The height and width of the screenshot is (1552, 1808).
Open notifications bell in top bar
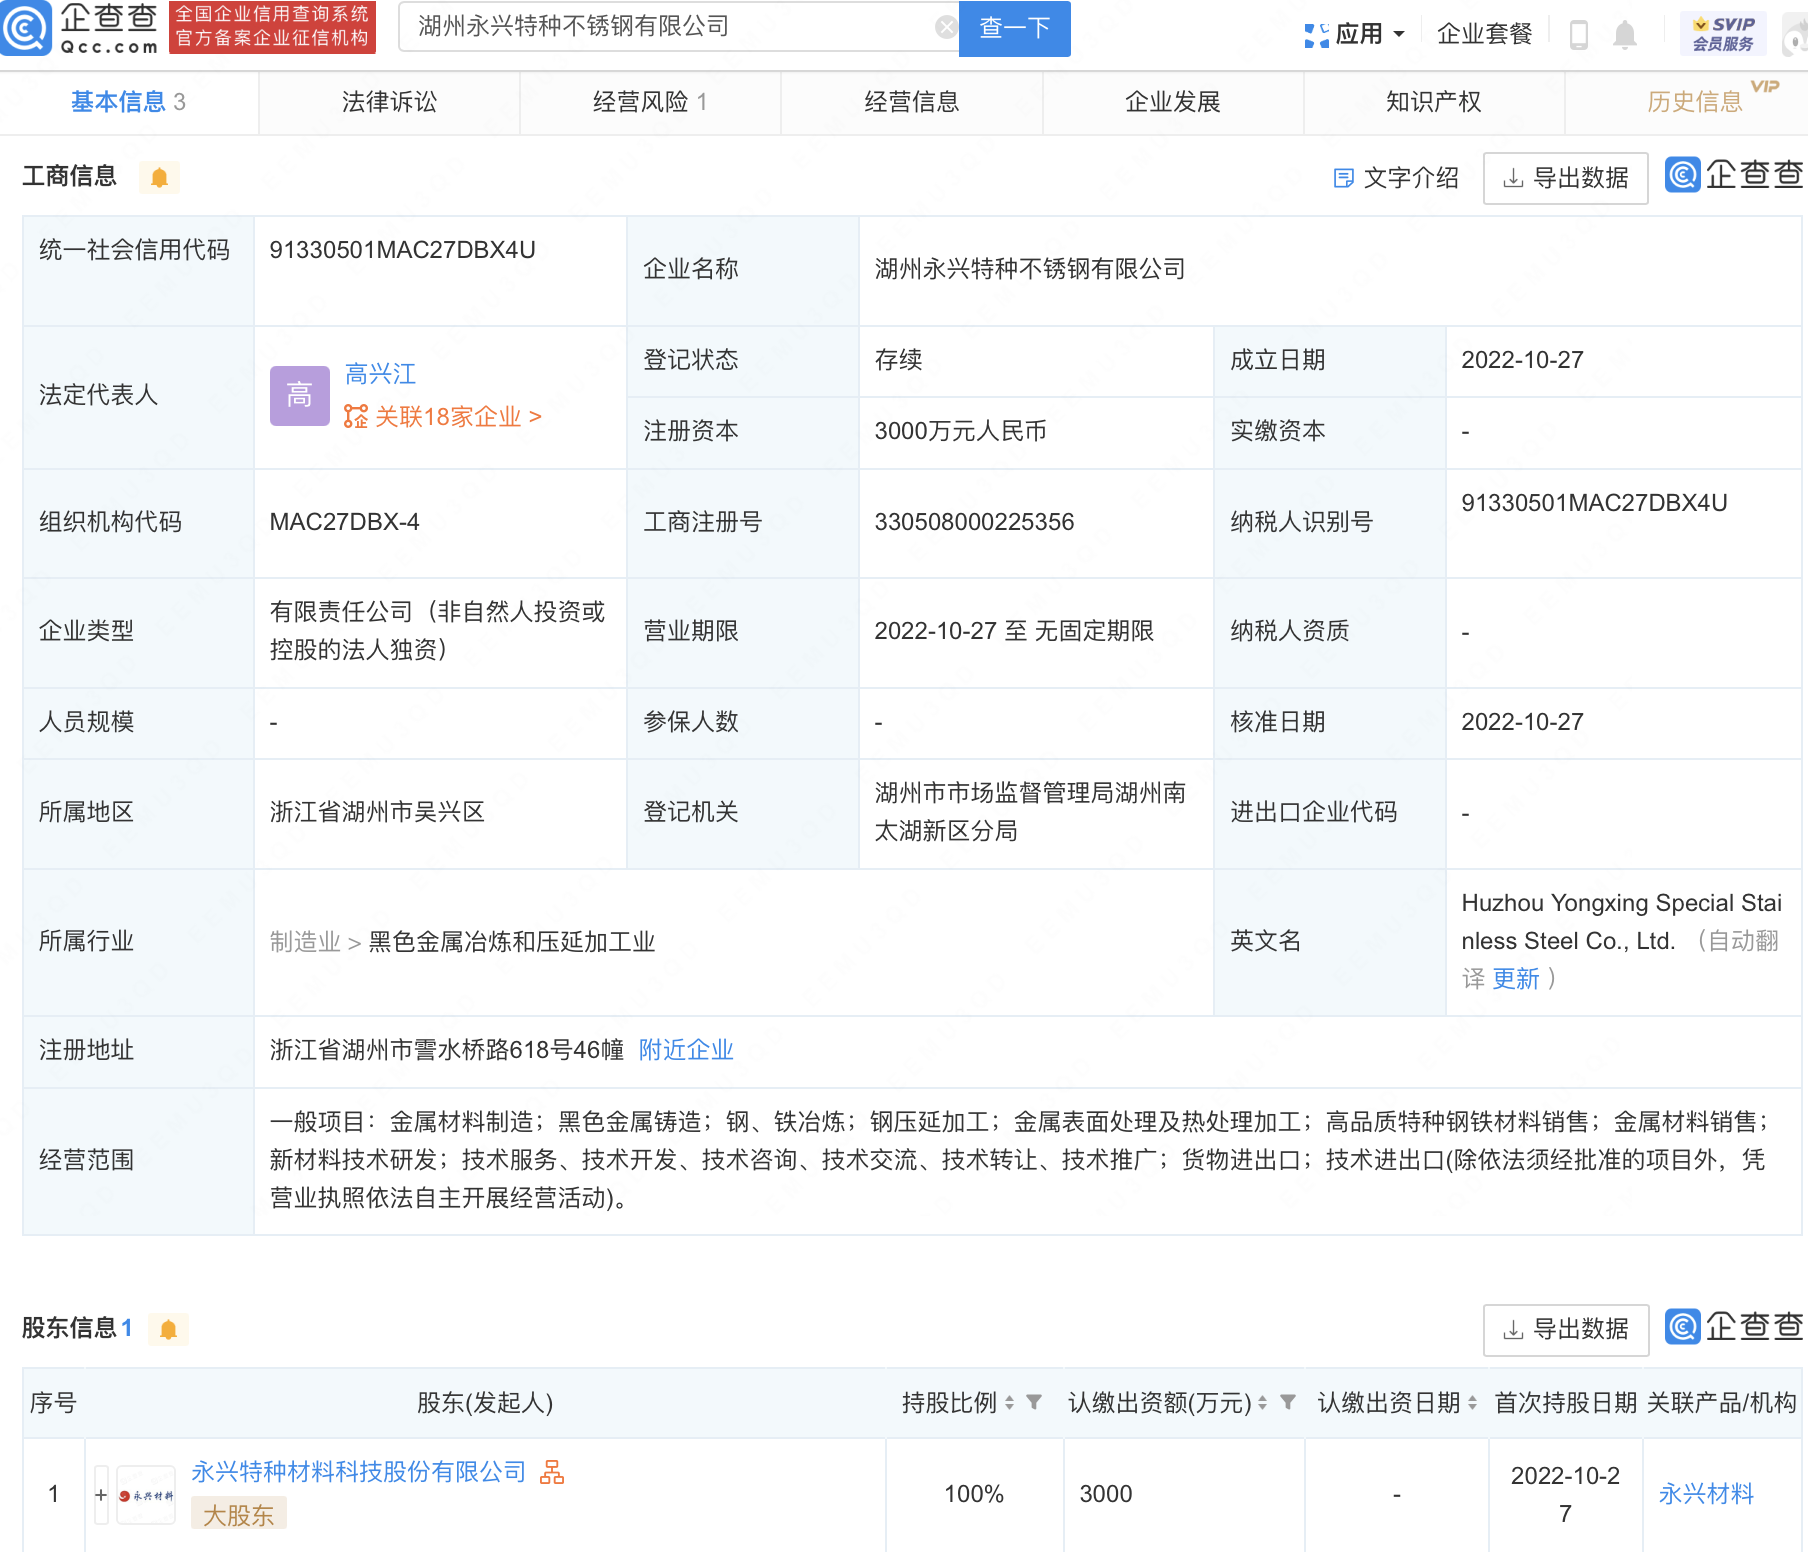coord(1625,35)
